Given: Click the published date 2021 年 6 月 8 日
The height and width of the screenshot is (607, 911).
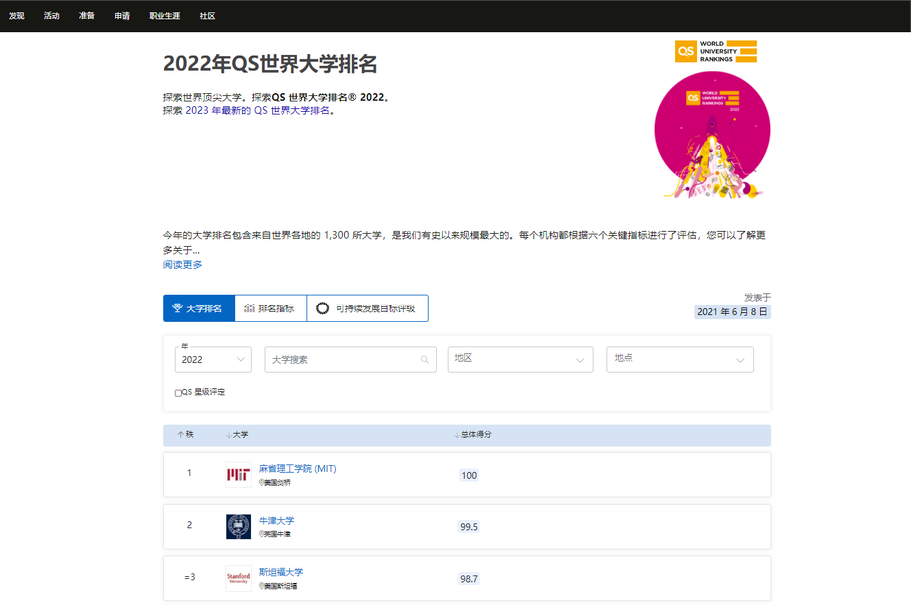Looking at the screenshot, I should [x=732, y=312].
